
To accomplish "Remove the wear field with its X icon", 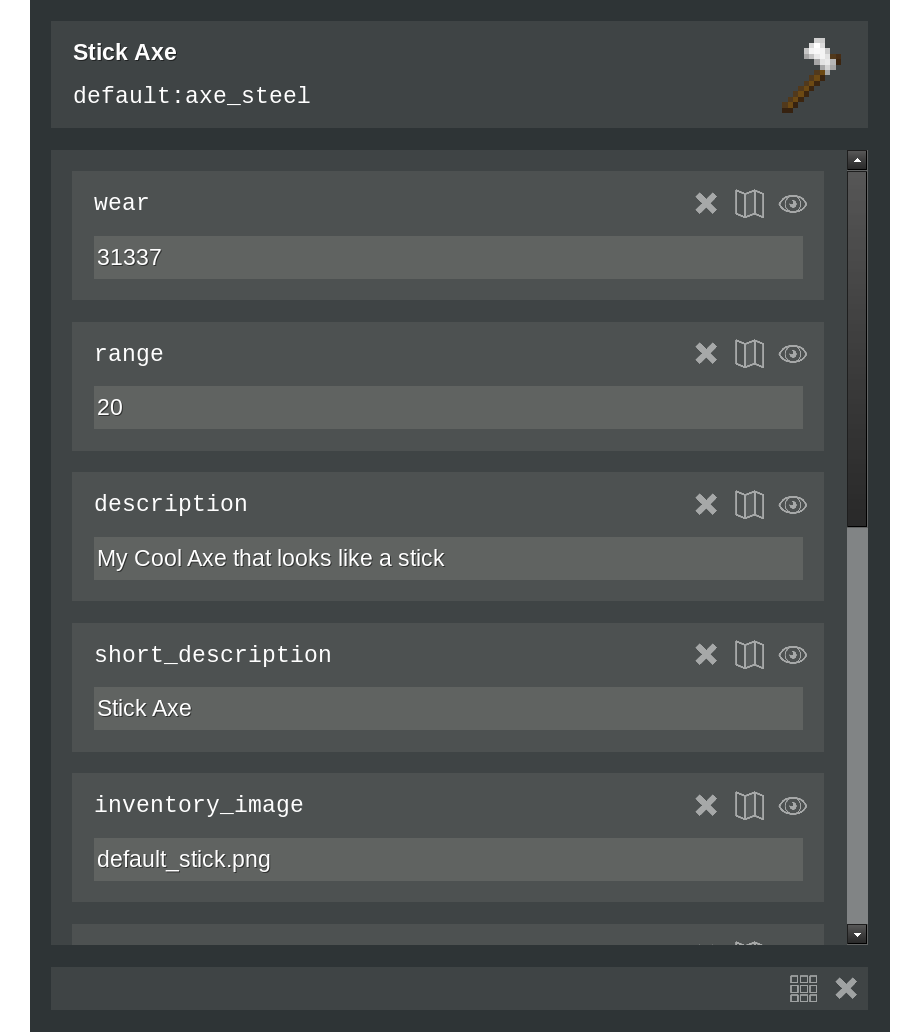I will pos(706,204).
